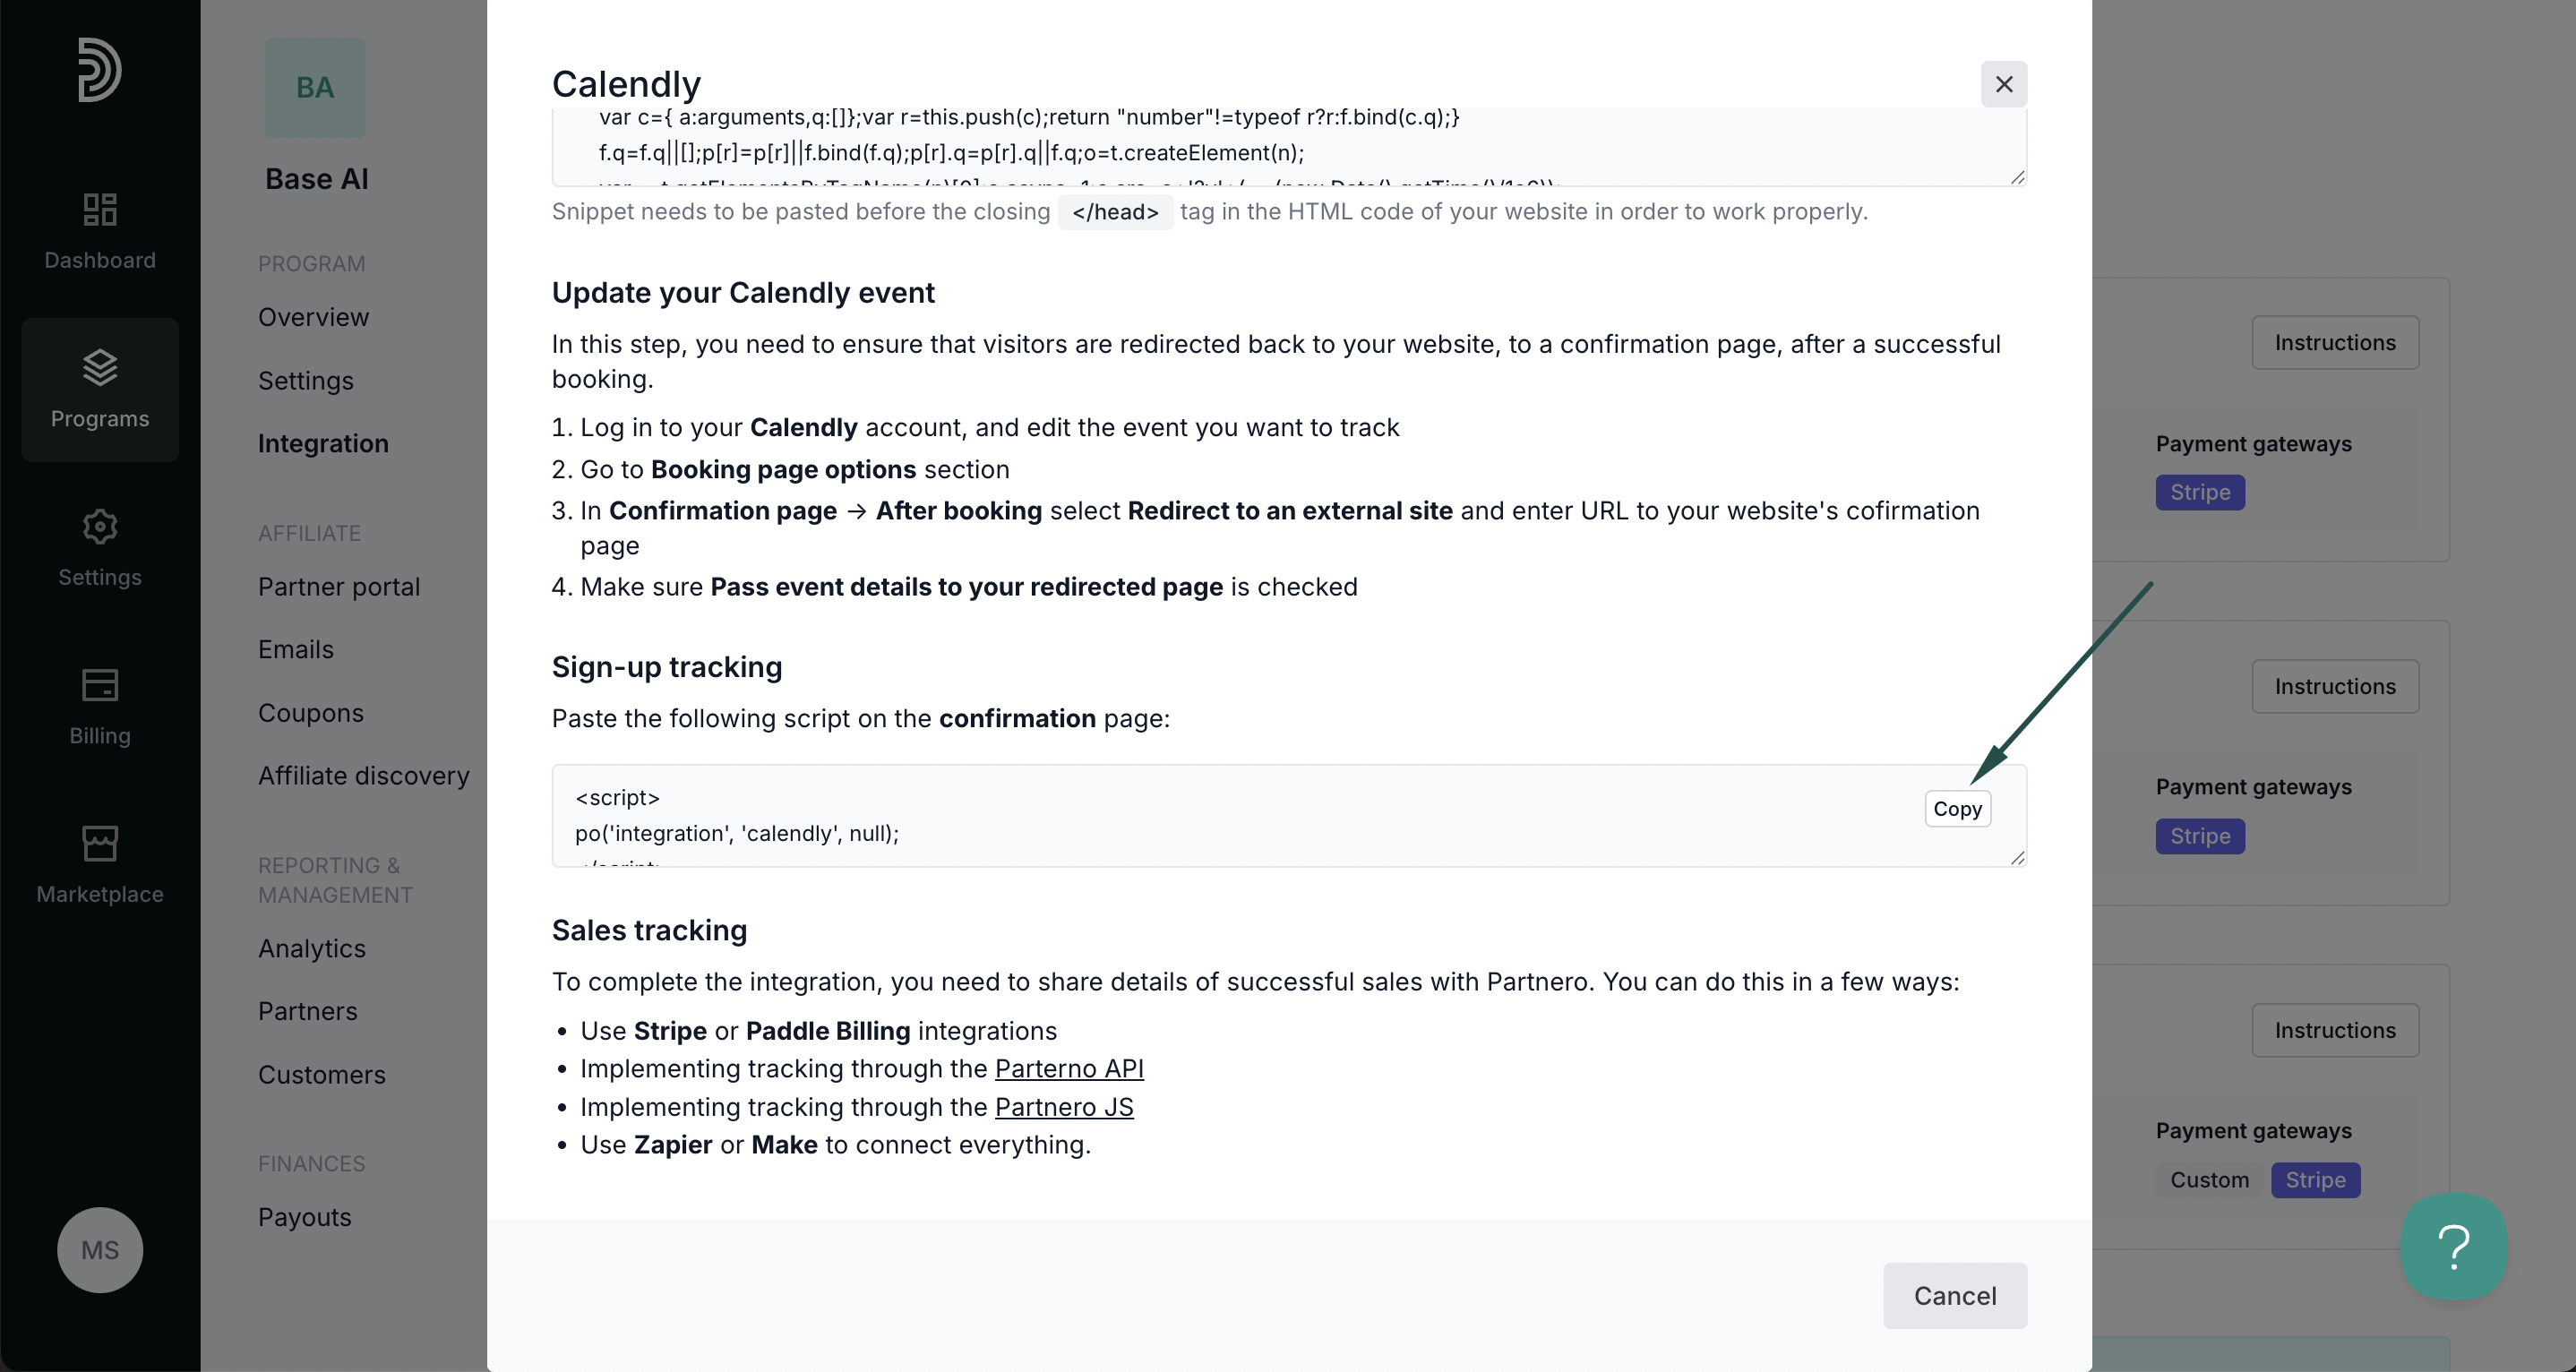2576x1372 pixels.
Task: Click the Sales tracking heading
Action: pyautogui.click(x=649, y=931)
